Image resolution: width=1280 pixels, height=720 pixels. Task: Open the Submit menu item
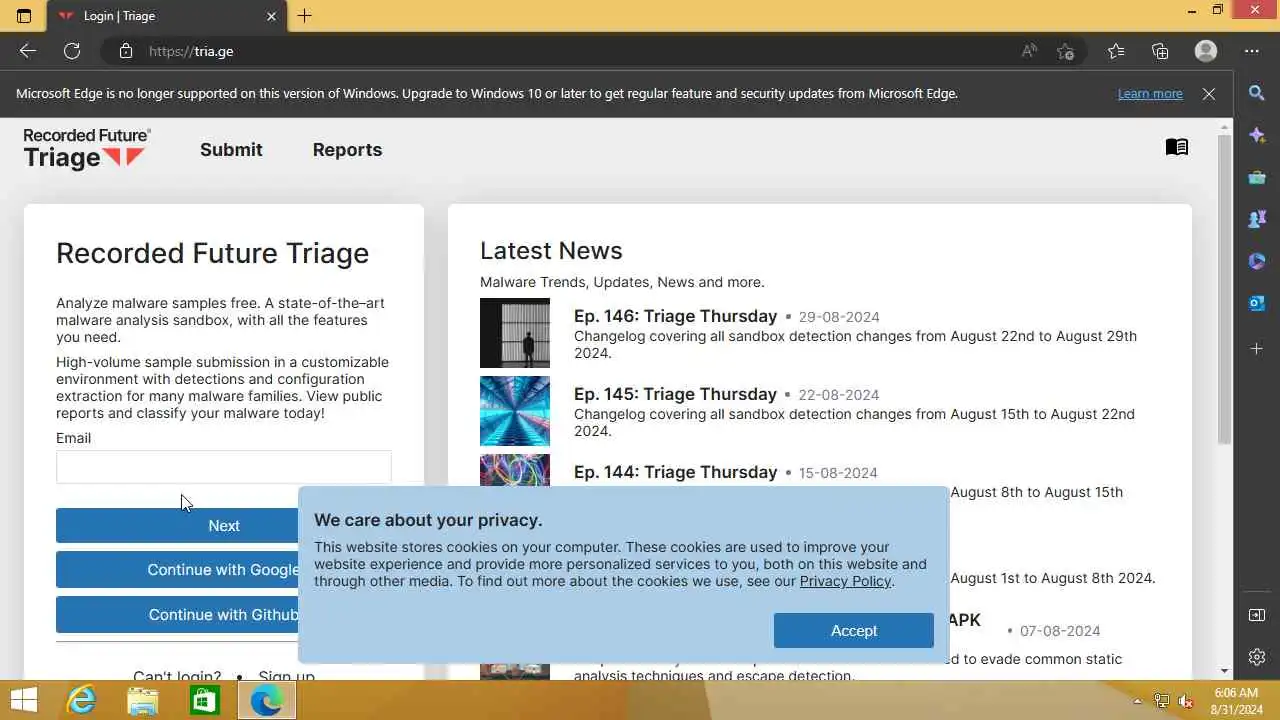(231, 149)
